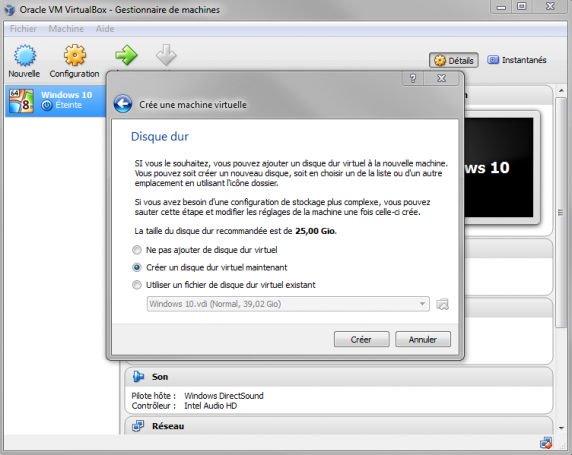Viewport: 572px width, 455px height.
Task: Click the Disque dur heading
Action: tap(160, 136)
